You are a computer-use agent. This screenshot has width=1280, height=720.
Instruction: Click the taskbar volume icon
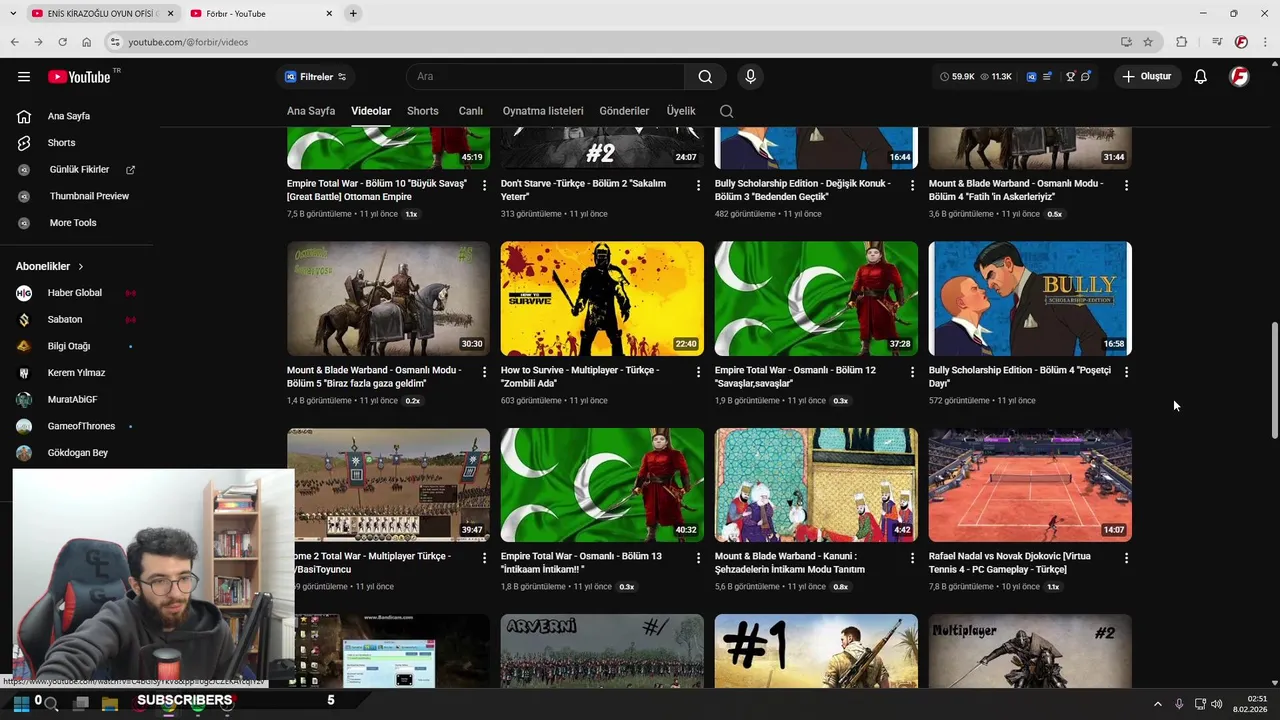[1217, 704]
